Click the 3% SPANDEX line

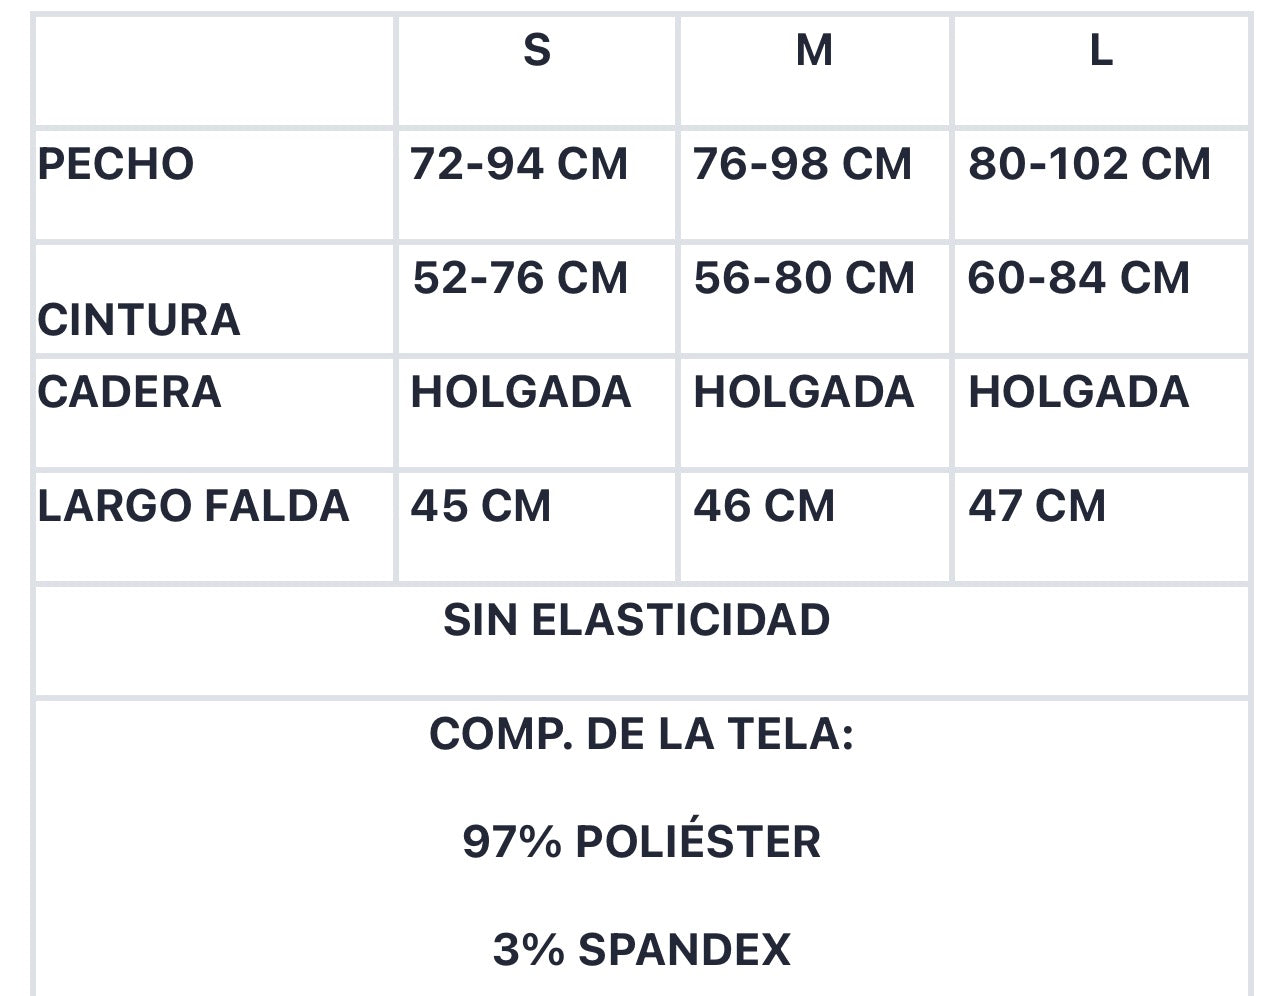(641, 949)
